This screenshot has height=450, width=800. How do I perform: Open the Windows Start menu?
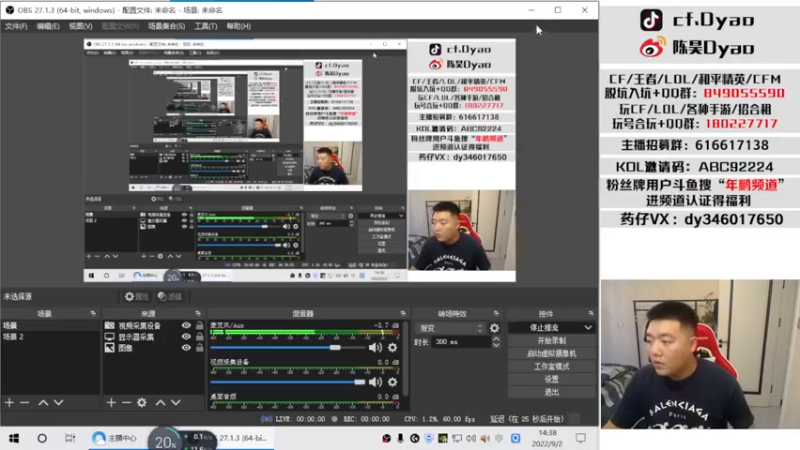pyautogui.click(x=14, y=438)
